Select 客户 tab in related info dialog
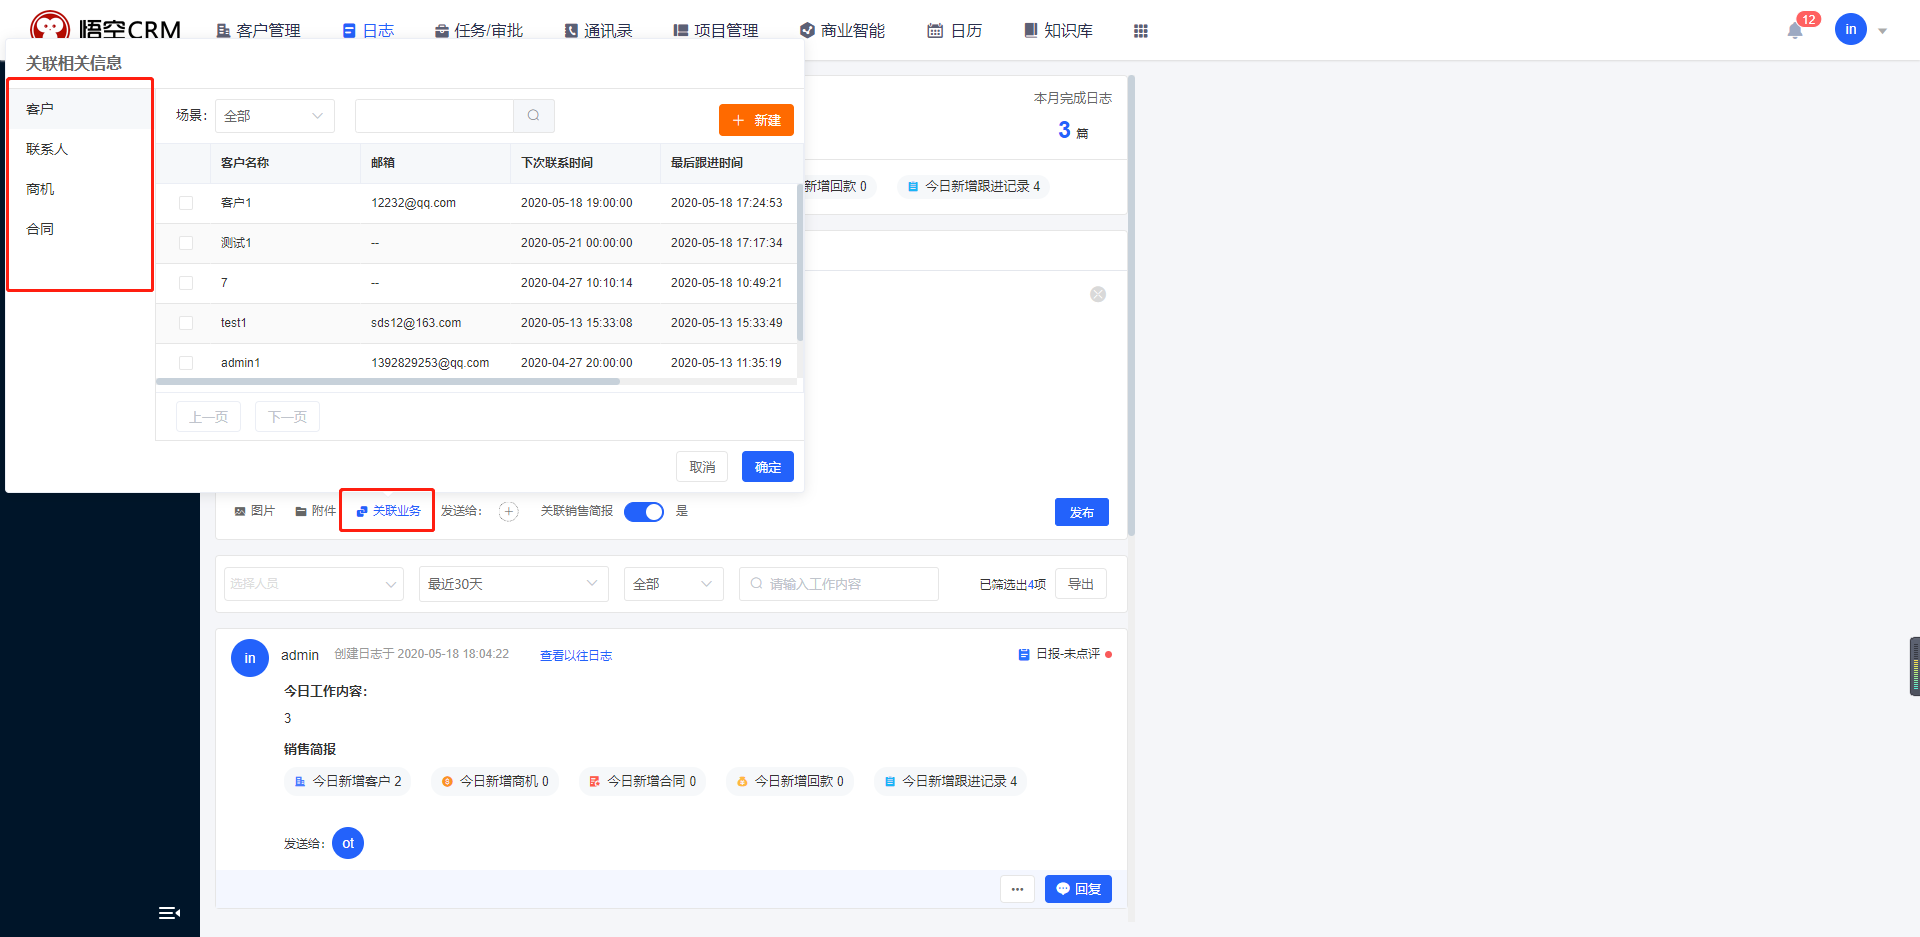Viewport: 1920px width, 937px height. pyautogui.click(x=80, y=109)
